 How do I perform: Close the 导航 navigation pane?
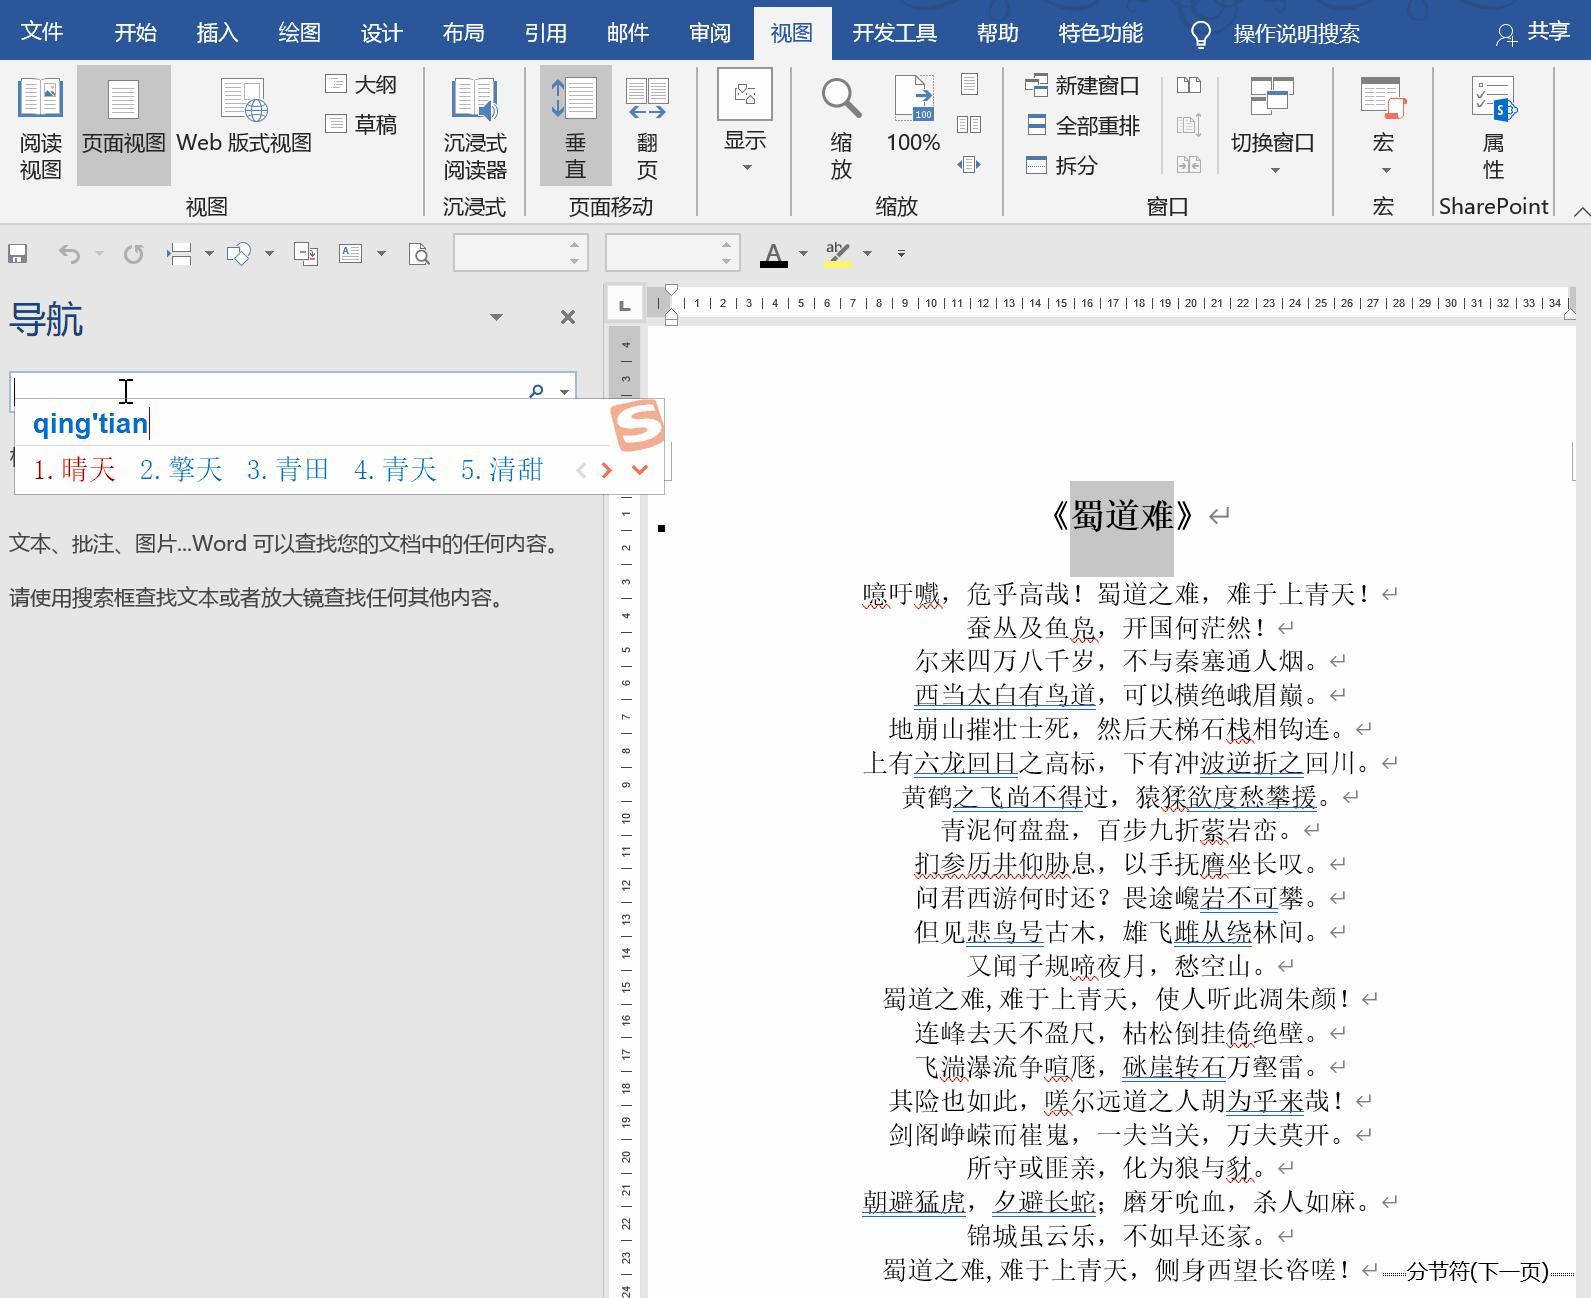coord(568,317)
